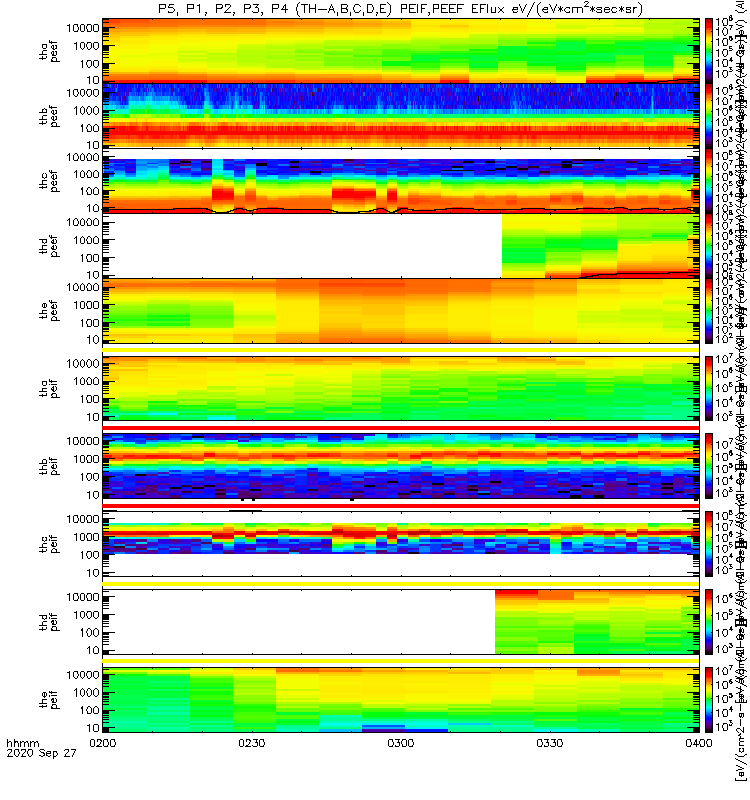Click the color bar beside thb peif panel

[709, 466]
